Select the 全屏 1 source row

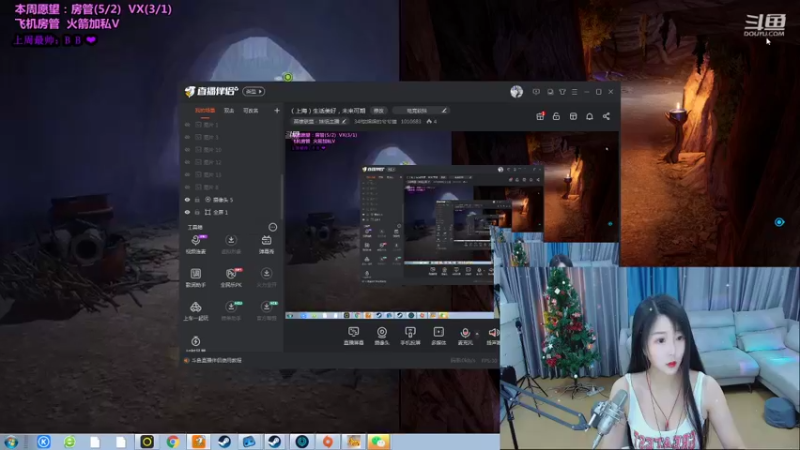(x=231, y=212)
